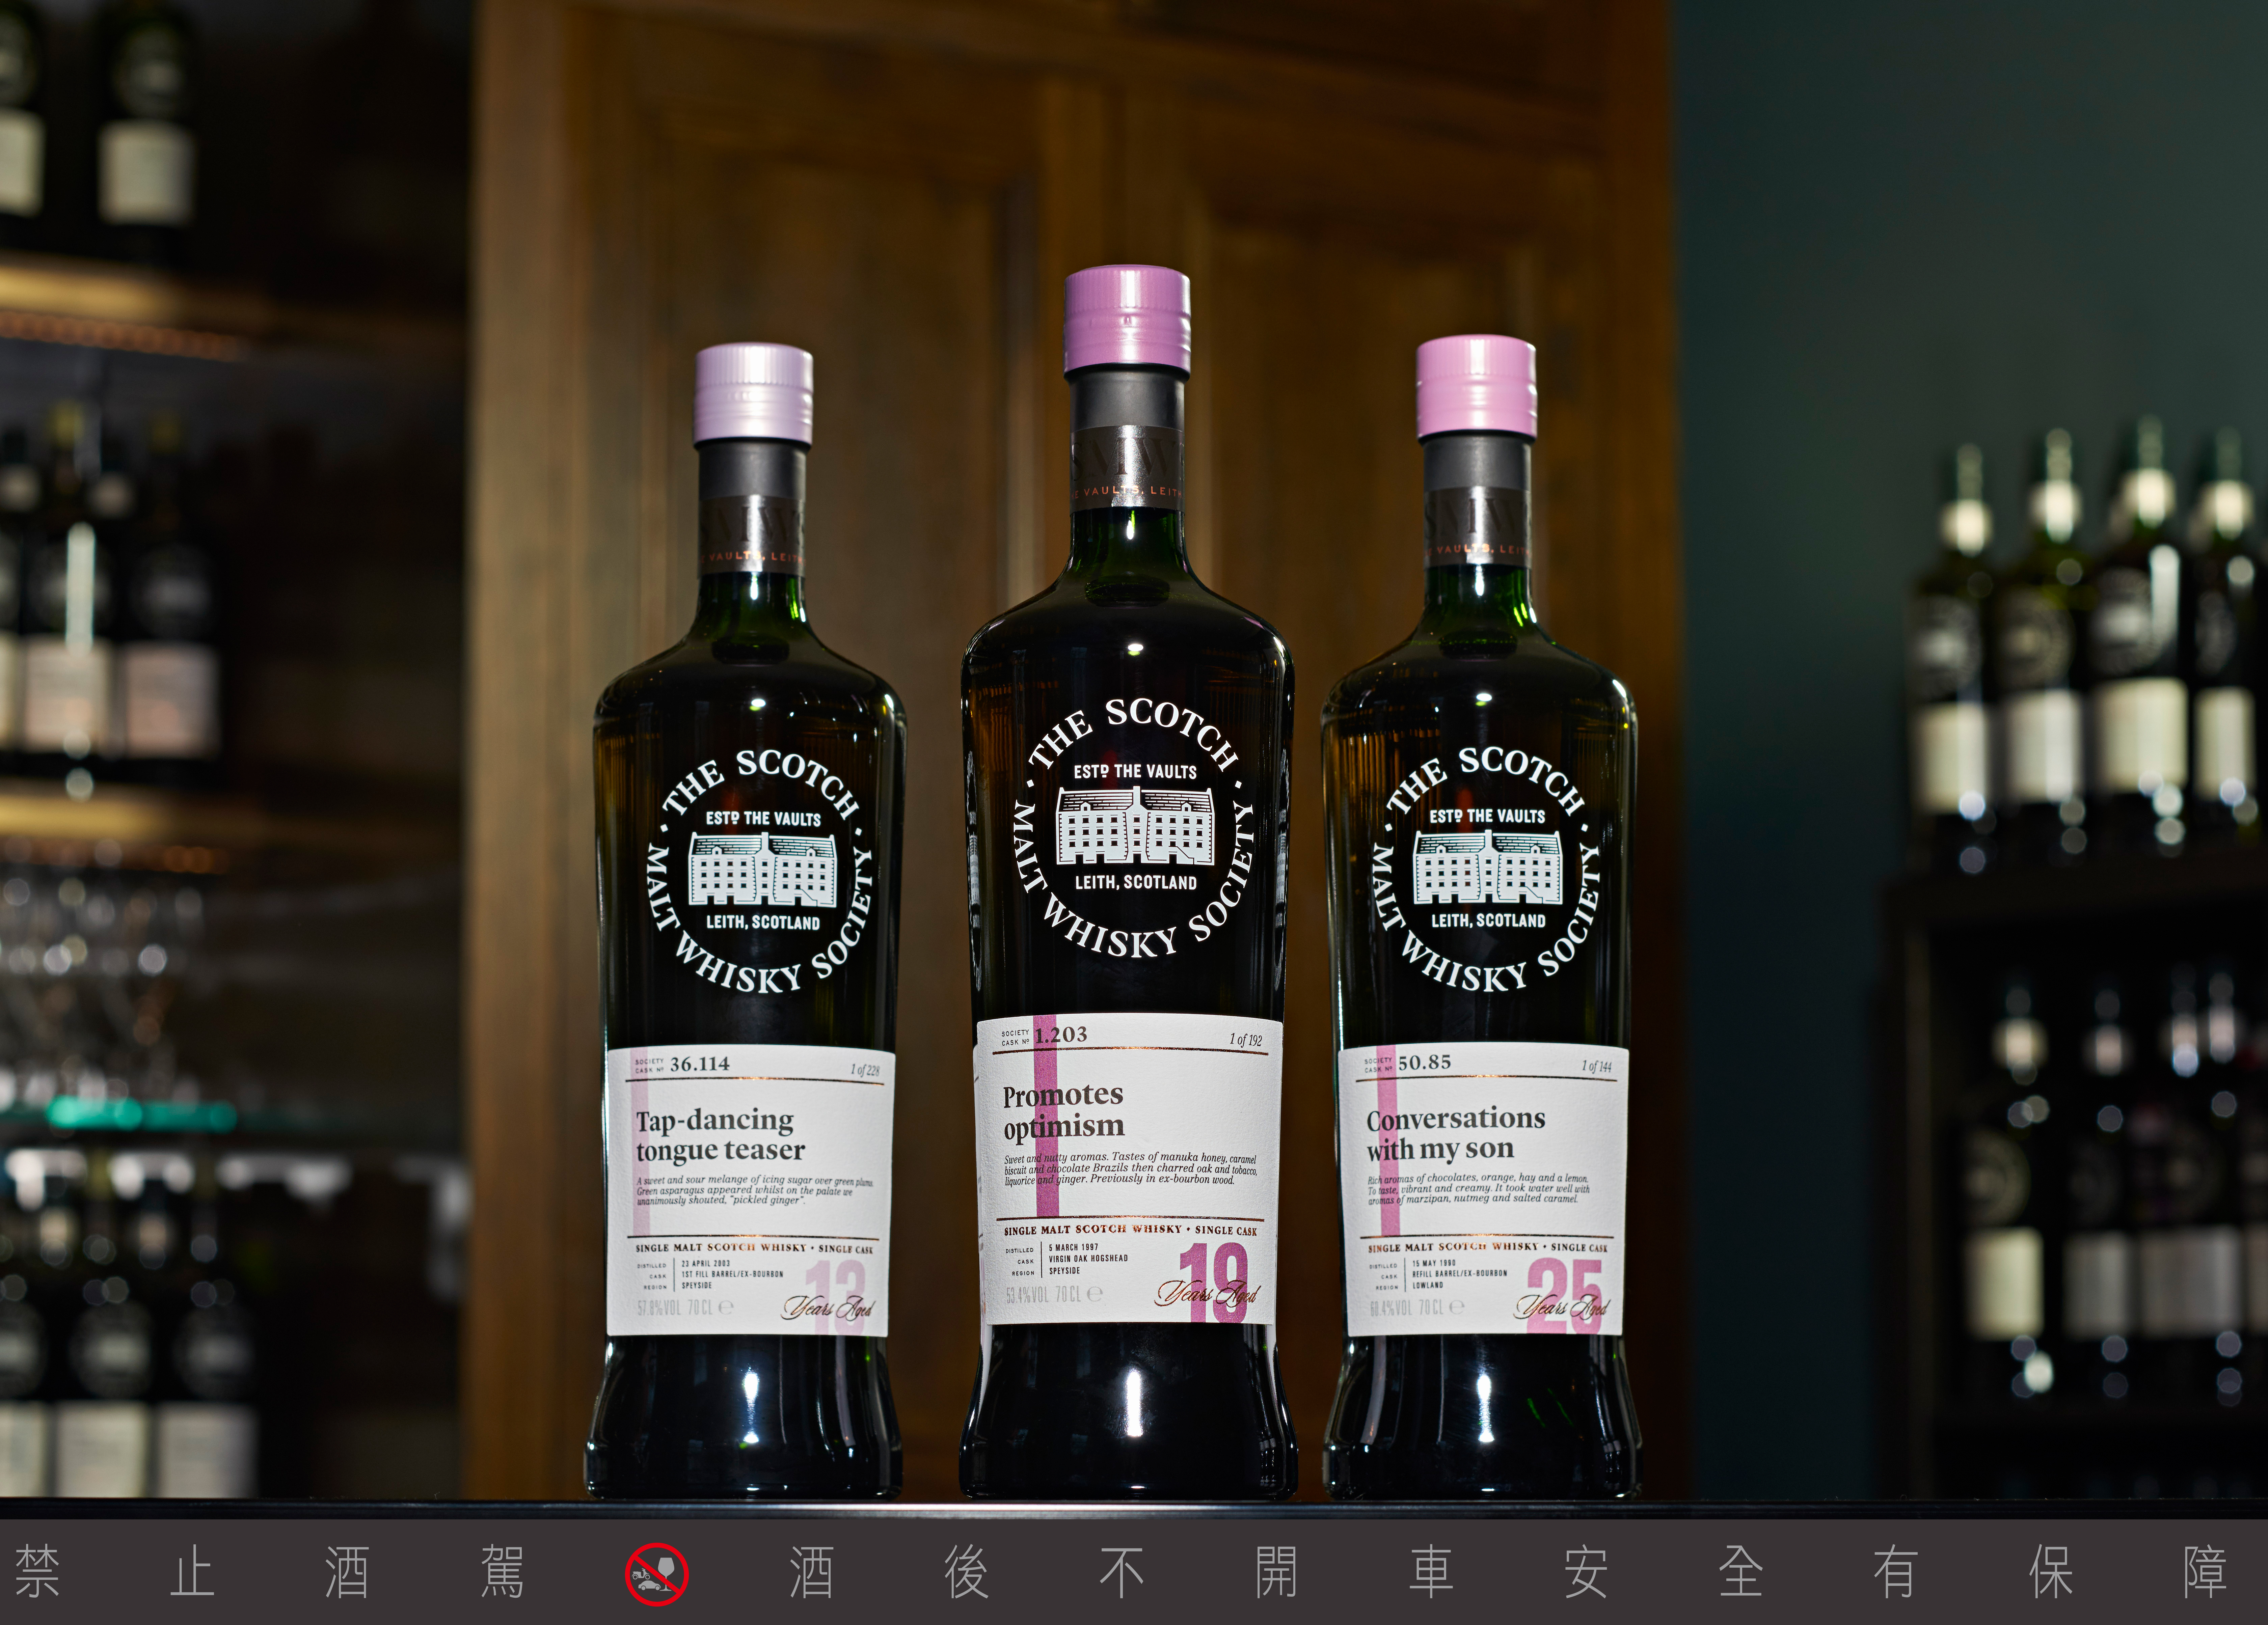Click distilled date "15 MAY 1990"
2268x1625 pixels.
[x=1434, y=1263]
